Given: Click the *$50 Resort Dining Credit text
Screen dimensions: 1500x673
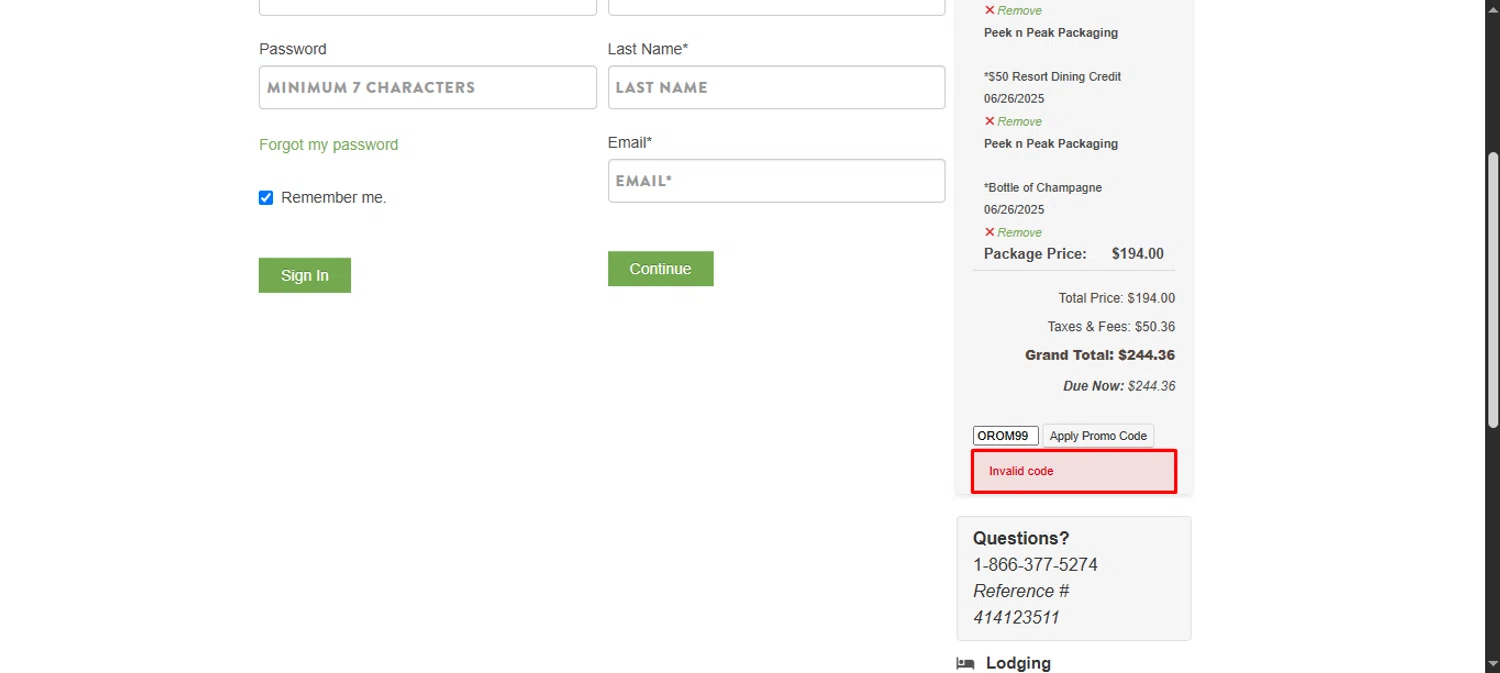Looking at the screenshot, I should click(x=1052, y=76).
